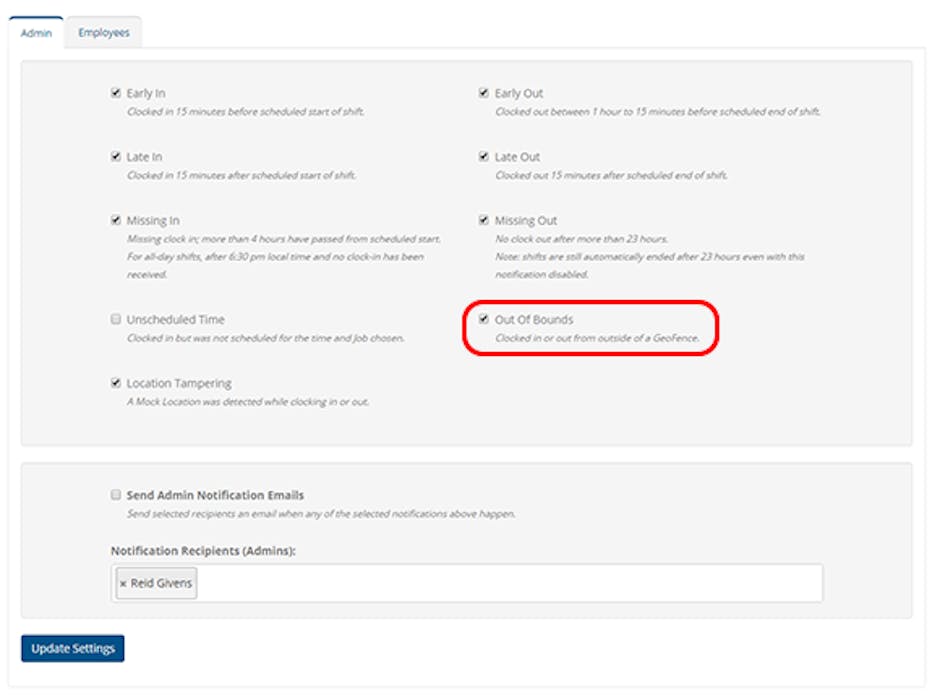The width and height of the screenshot is (940, 700).
Task: Click the 'Notification Recipients (Admins):' heading
Action: click(203, 551)
